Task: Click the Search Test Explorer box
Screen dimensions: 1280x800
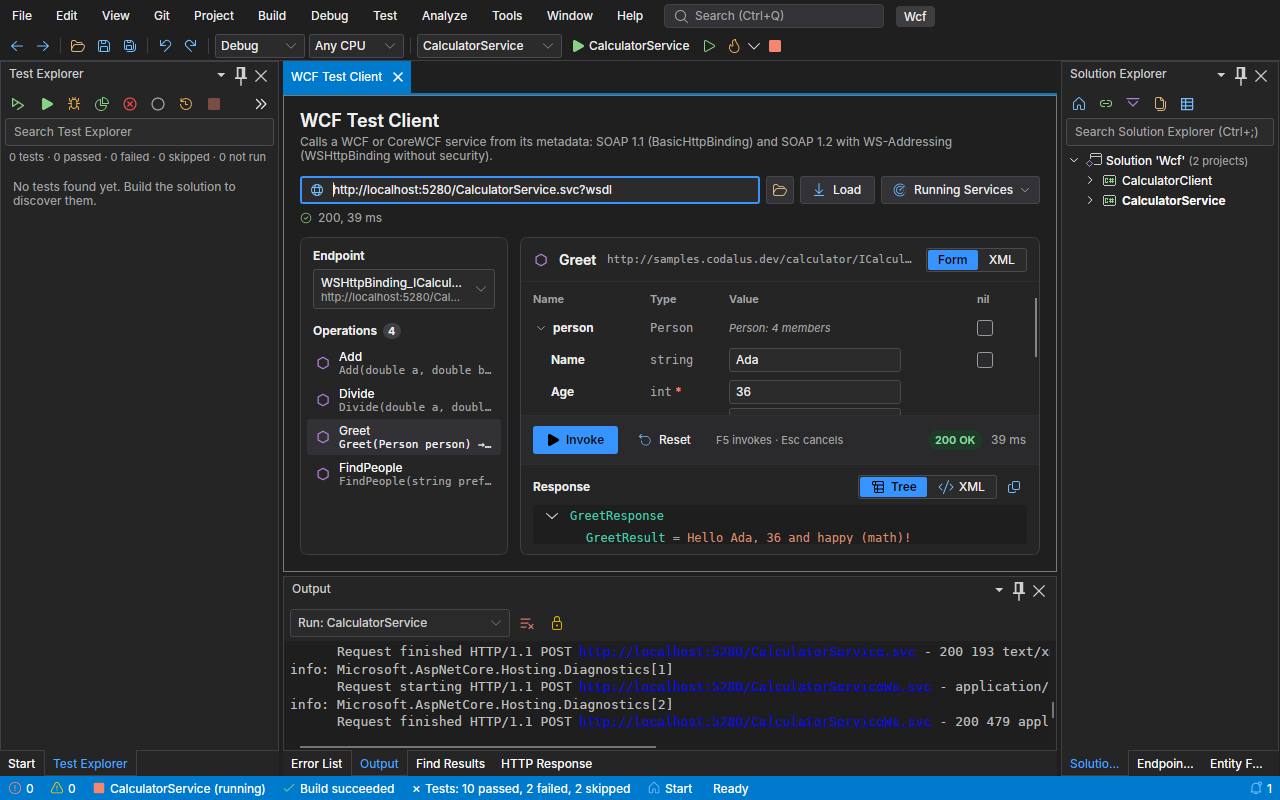Action: point(139,132)
